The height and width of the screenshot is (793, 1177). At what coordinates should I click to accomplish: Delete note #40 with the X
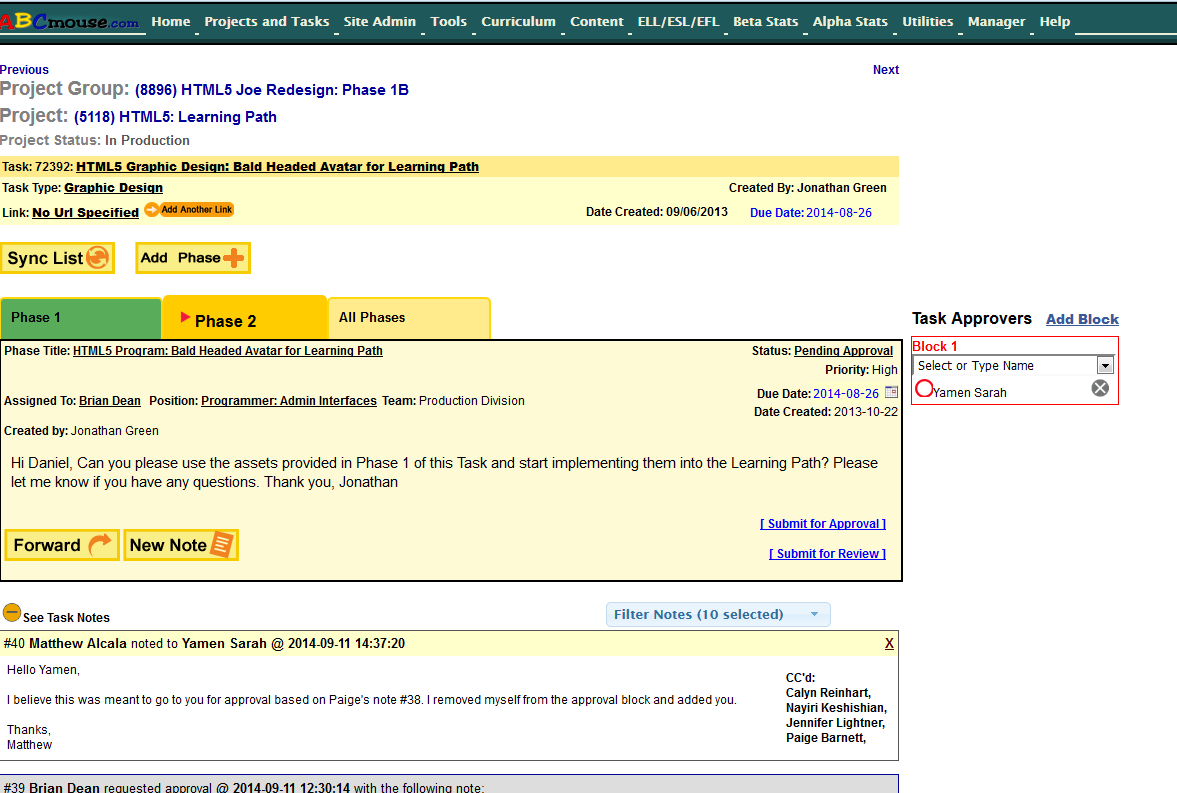tap(889, 643)
